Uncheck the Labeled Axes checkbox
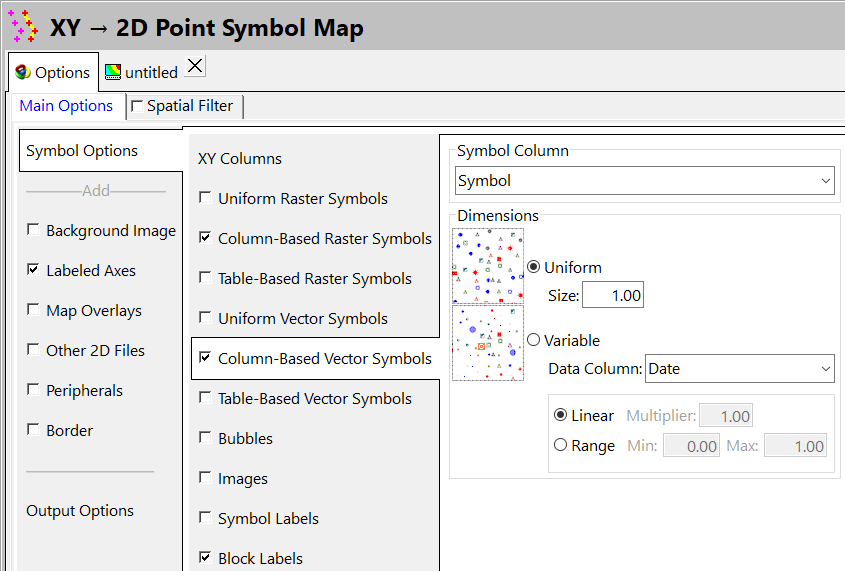Viewport: 845px width, 571px height. pos(34,271)
